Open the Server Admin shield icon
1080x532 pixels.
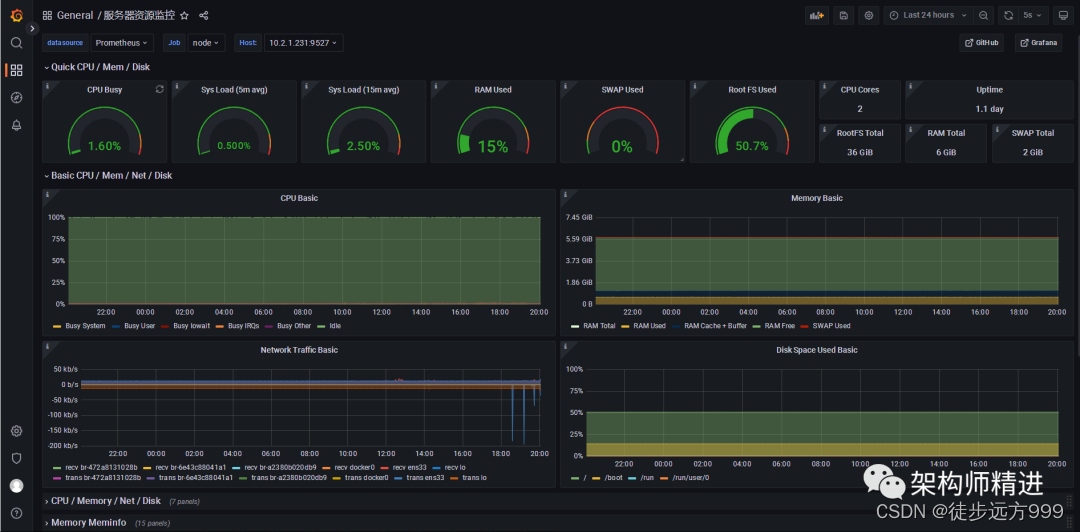click(17, 458)
